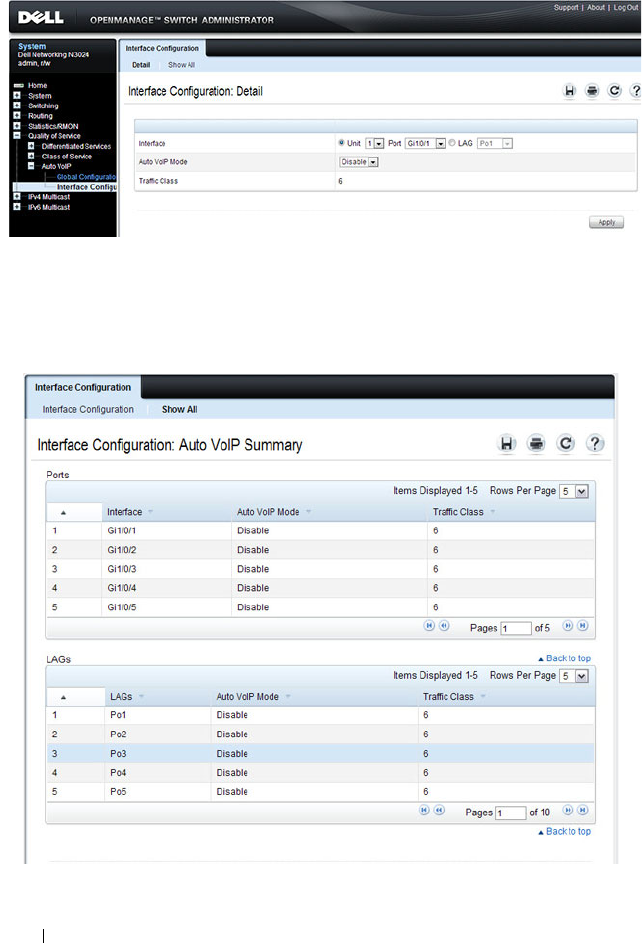Open the LAG Po1 dropdown
Screen dimensions: 642x943
495,143
